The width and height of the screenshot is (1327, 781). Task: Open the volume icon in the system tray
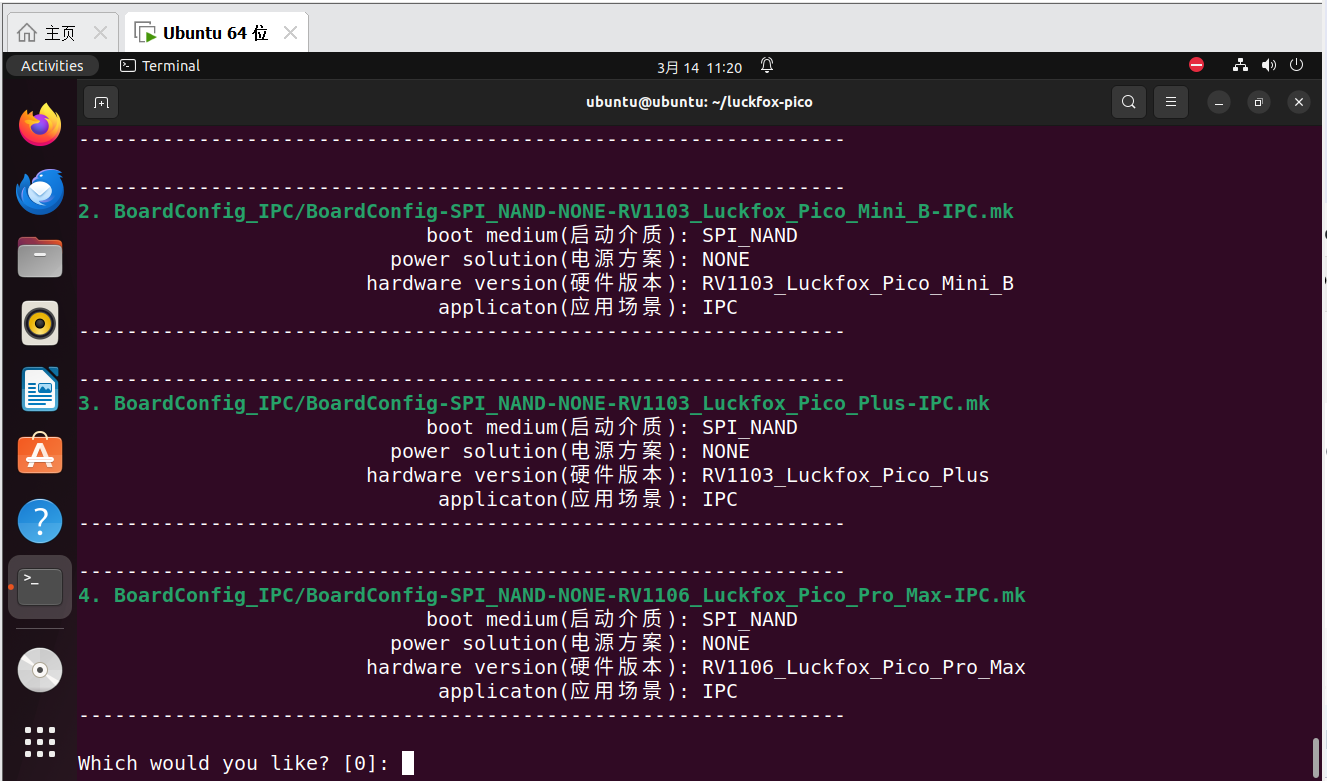tap(1269, 65)
